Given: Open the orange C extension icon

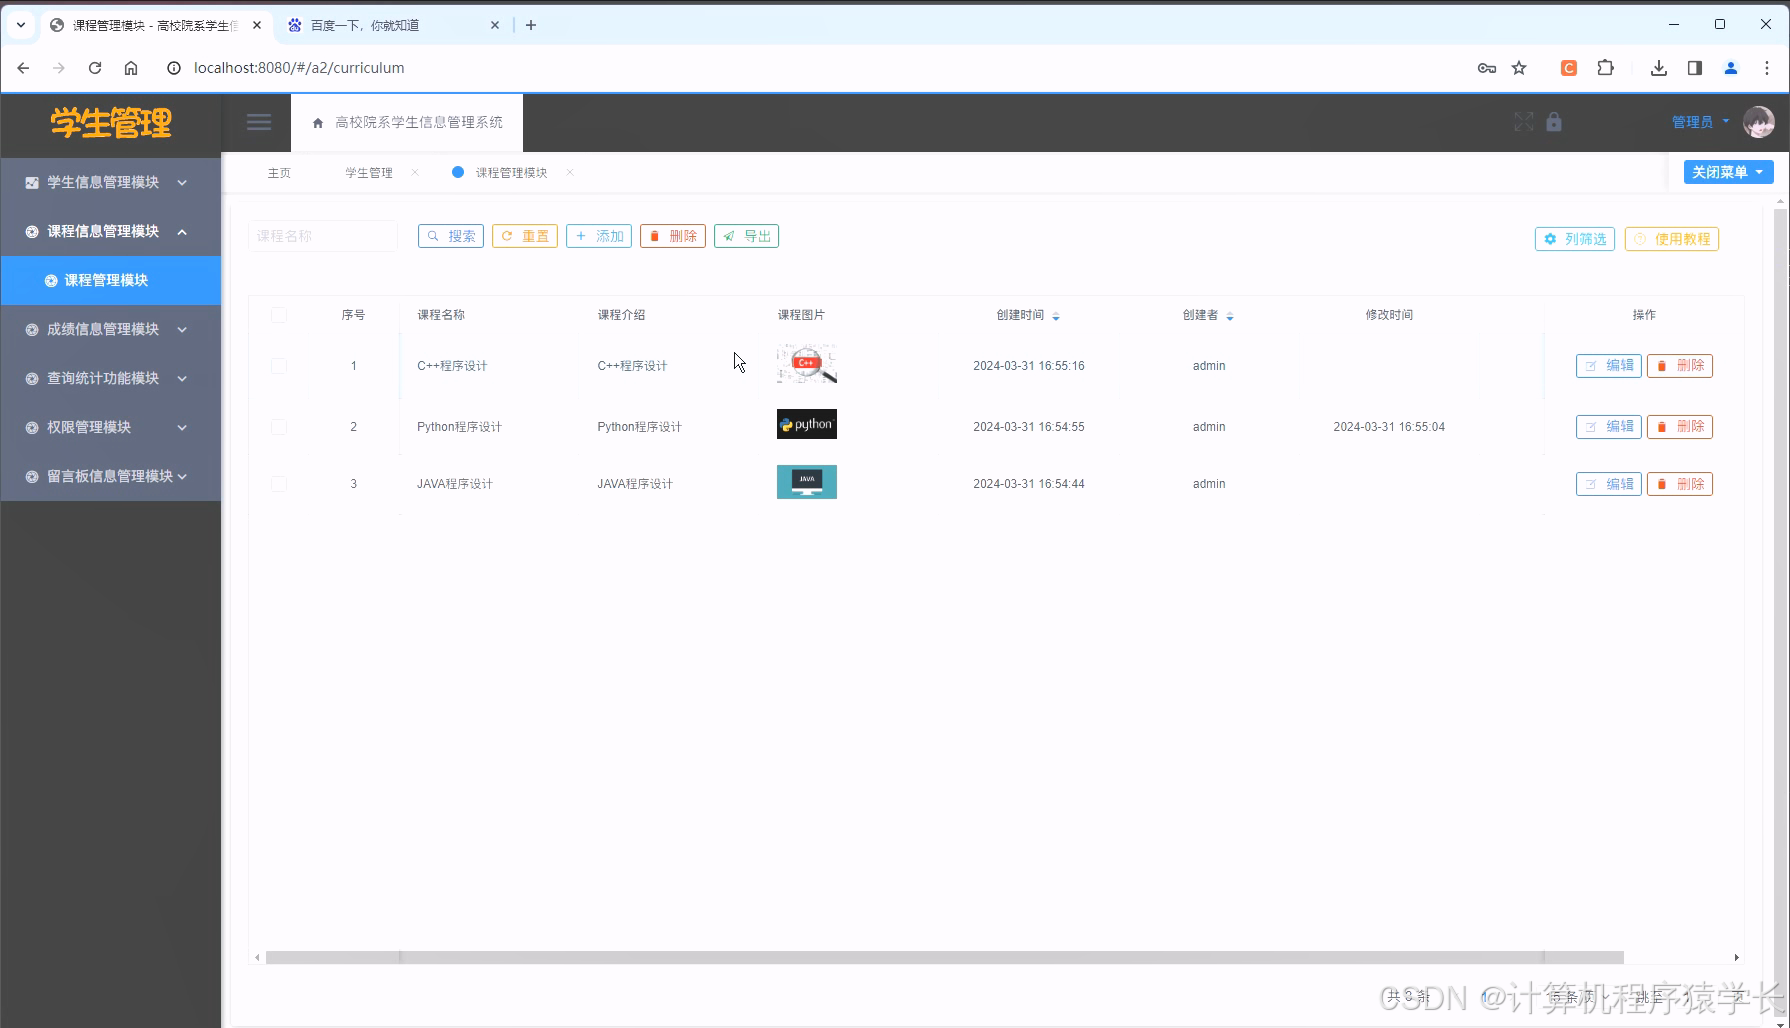Looking at the screenshot, I should [1569, 68].
